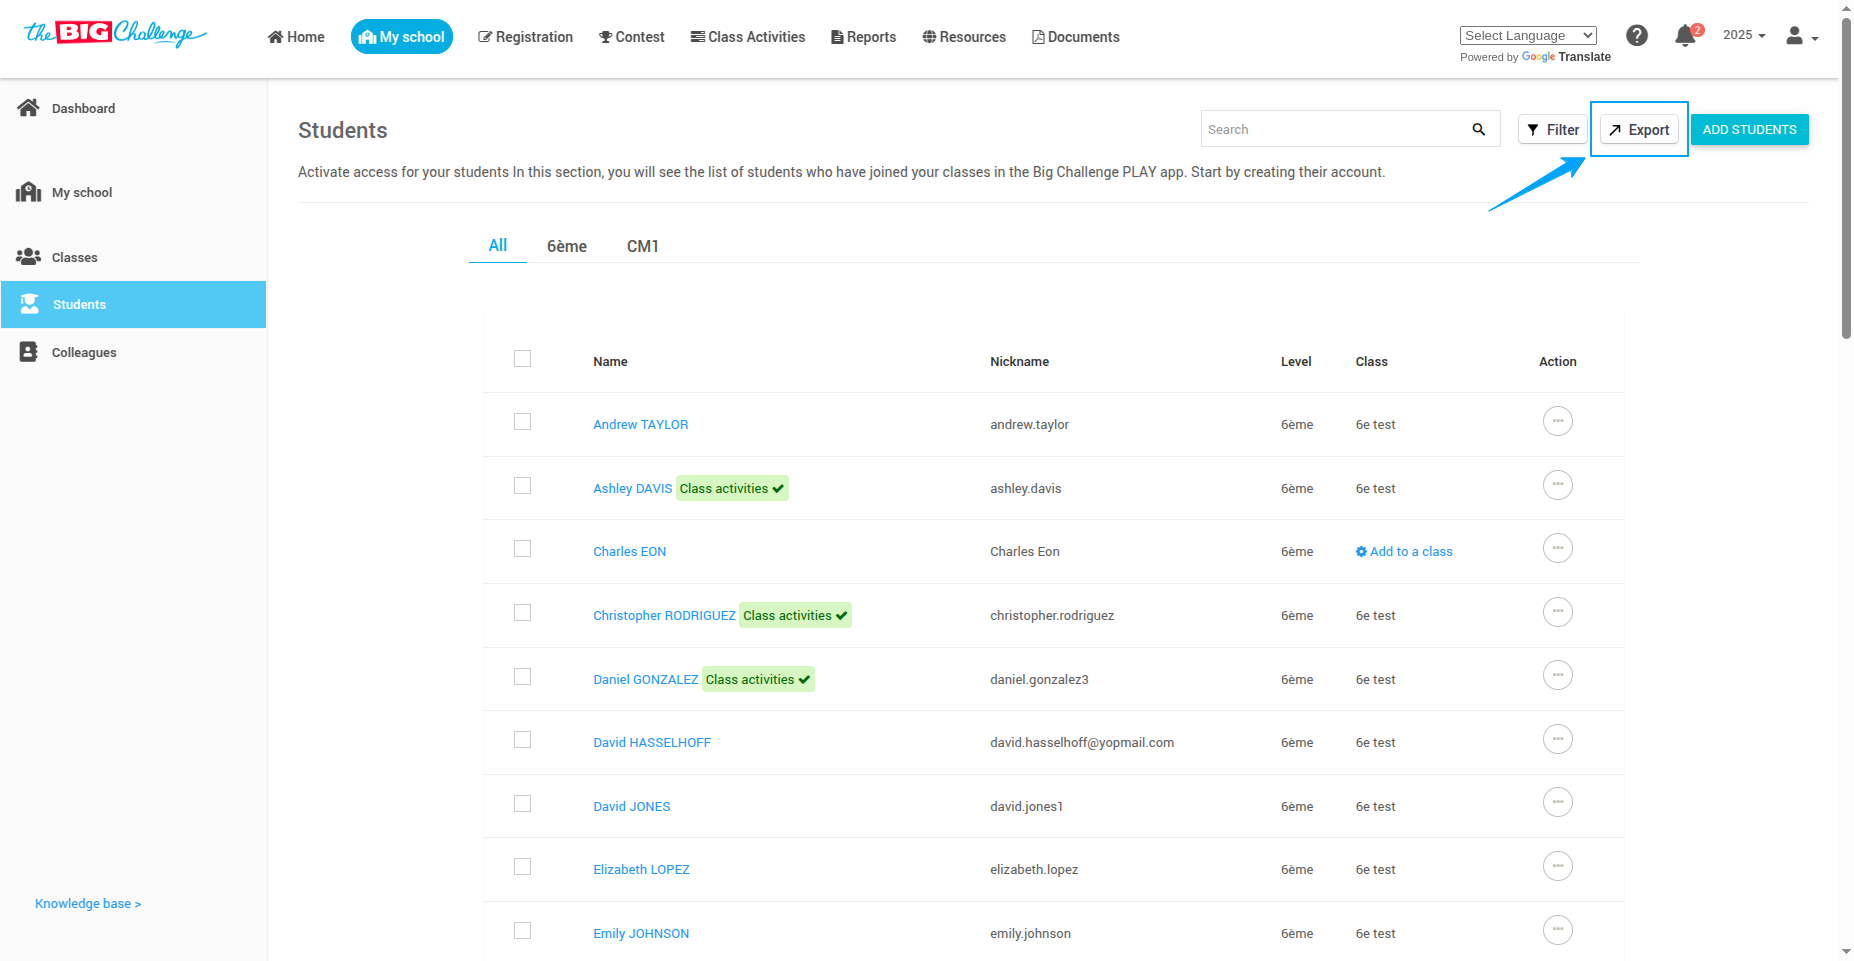The height and width of the screenshot is (961, 1854).
Task: Click the search magnifier icon
Action: pyautogui.click(x=1479, y=129)
